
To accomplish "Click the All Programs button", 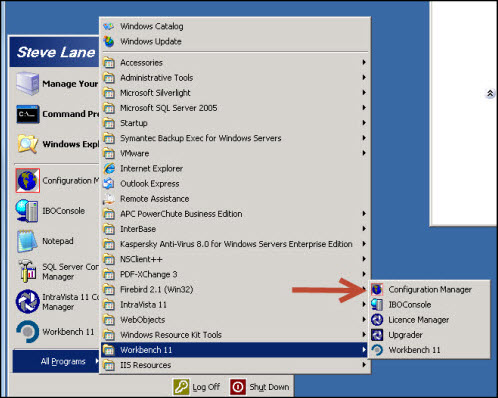I will 56,361.
